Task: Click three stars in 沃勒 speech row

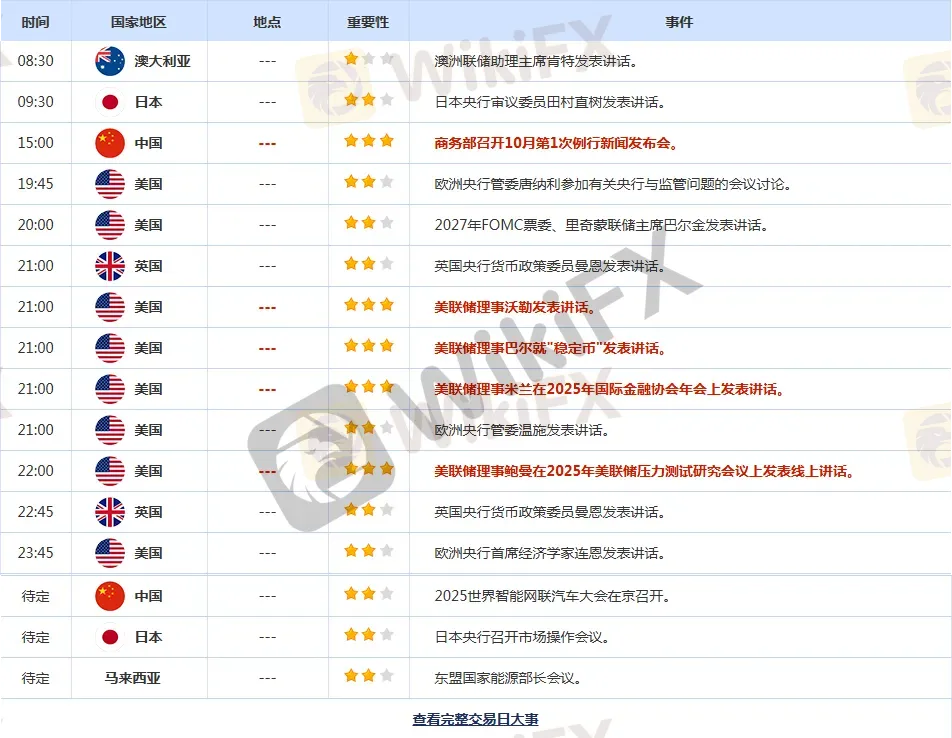Action: (x=369, y=305)
